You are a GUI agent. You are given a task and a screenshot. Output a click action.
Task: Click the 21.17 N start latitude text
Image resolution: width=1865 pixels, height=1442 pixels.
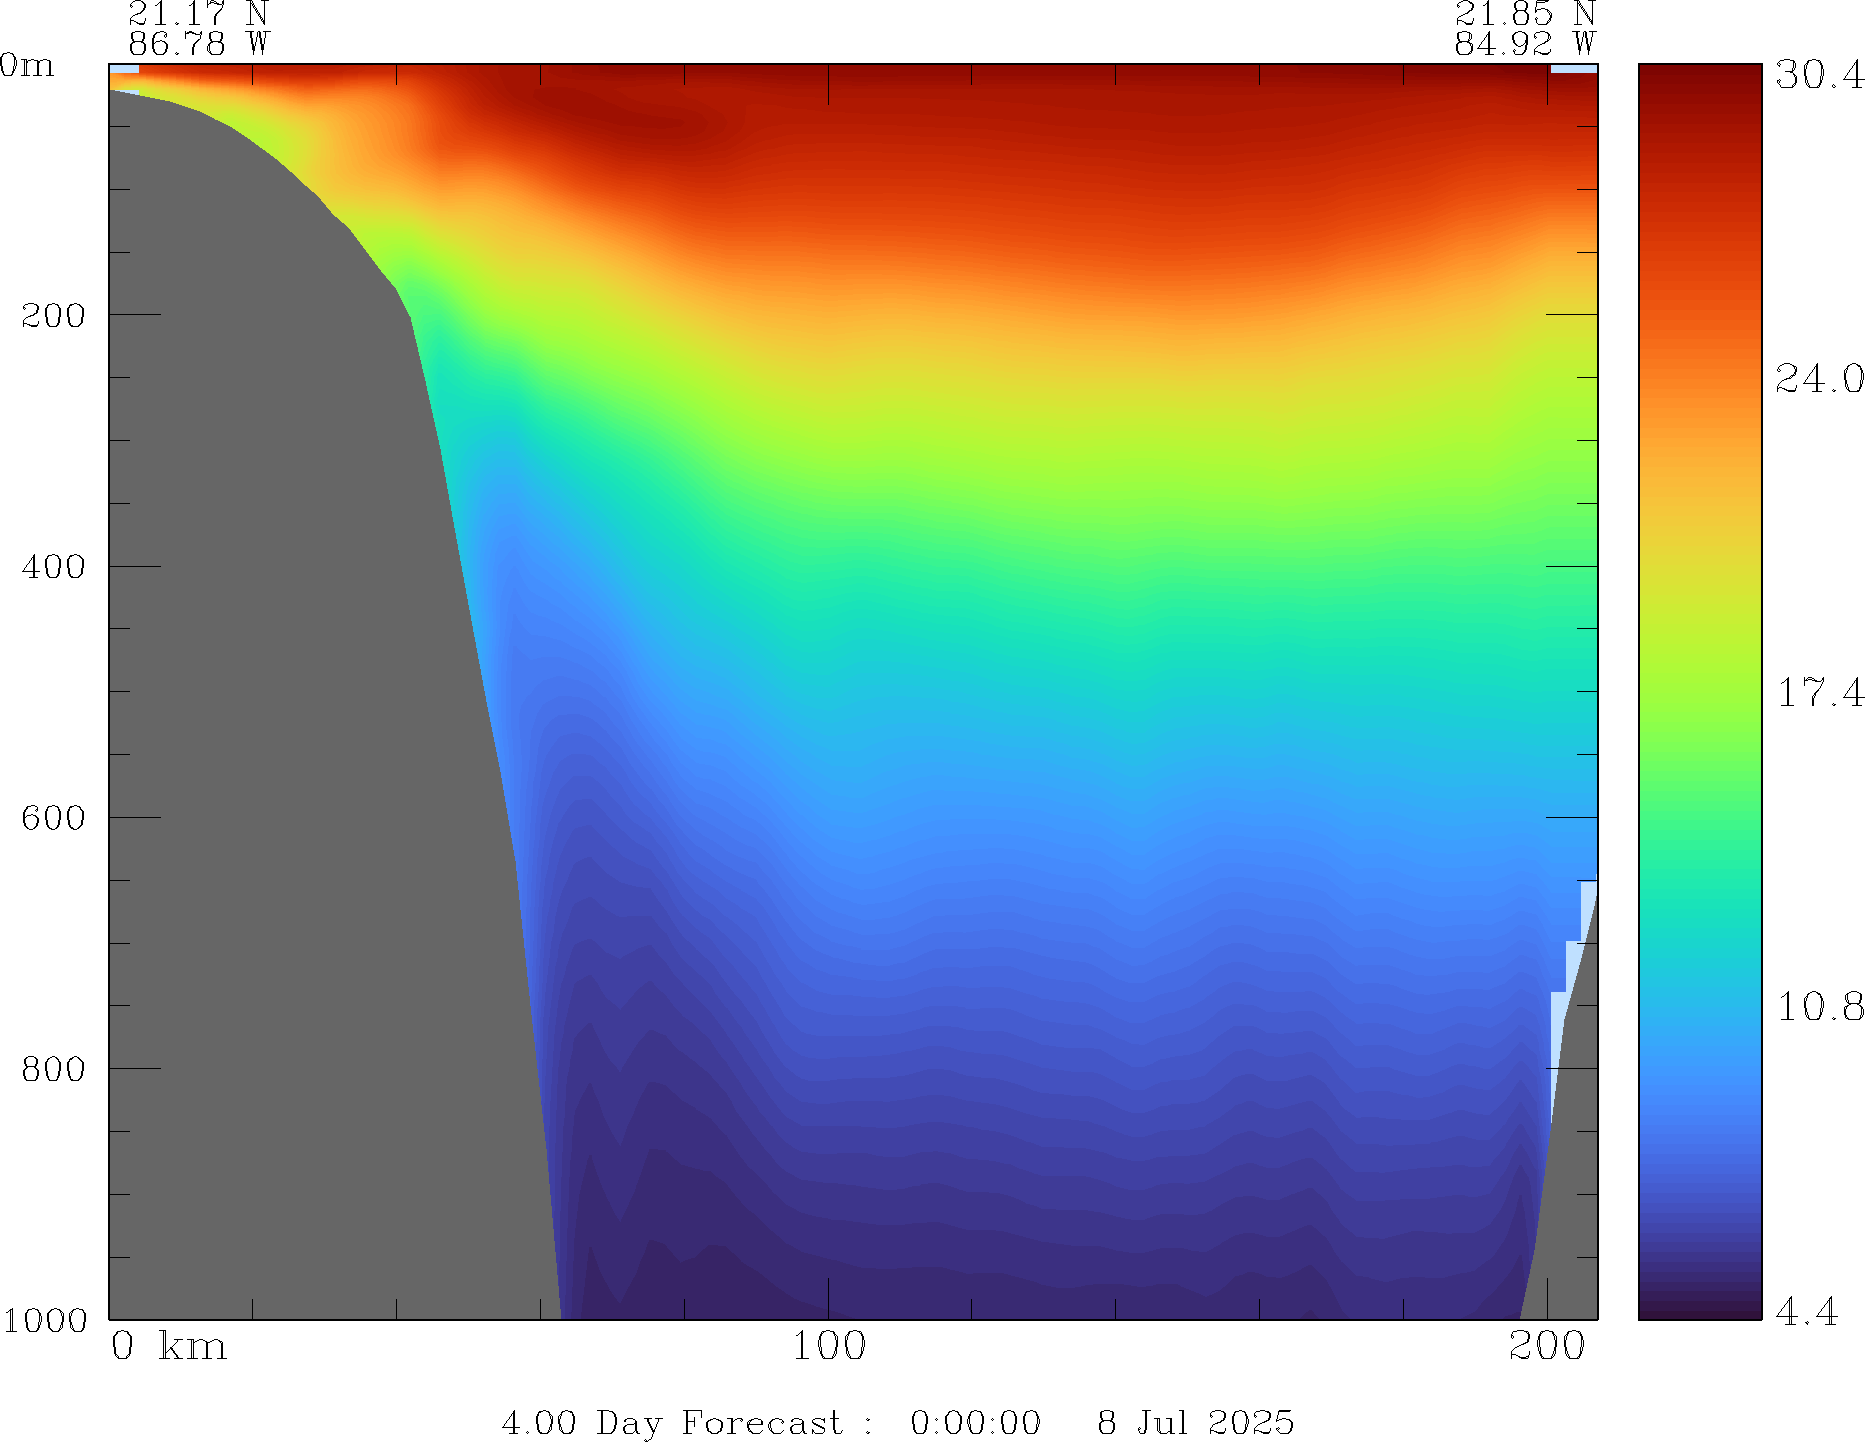[199, 15]
